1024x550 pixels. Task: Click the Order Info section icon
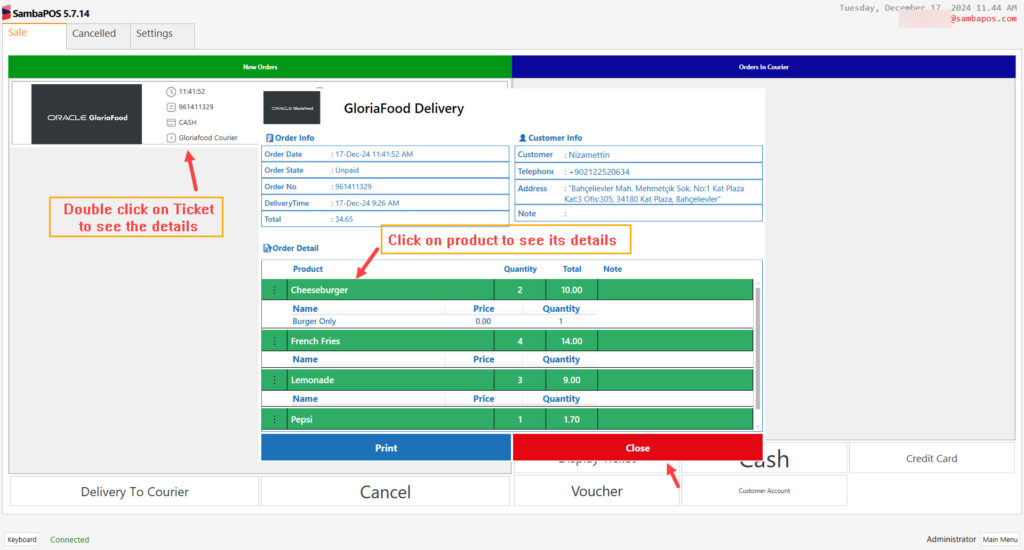(269, 138)
